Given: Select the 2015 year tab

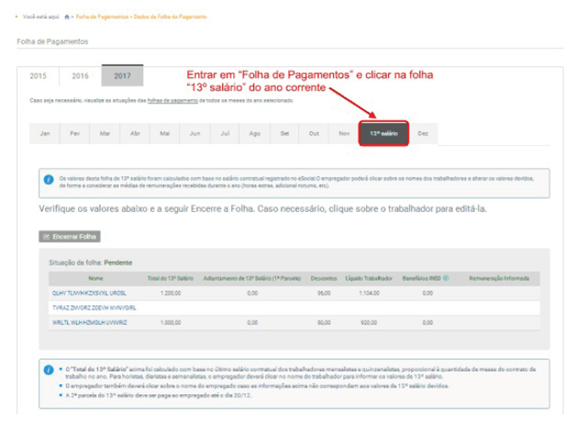Looking at the screenshot, I should point(38,76).
